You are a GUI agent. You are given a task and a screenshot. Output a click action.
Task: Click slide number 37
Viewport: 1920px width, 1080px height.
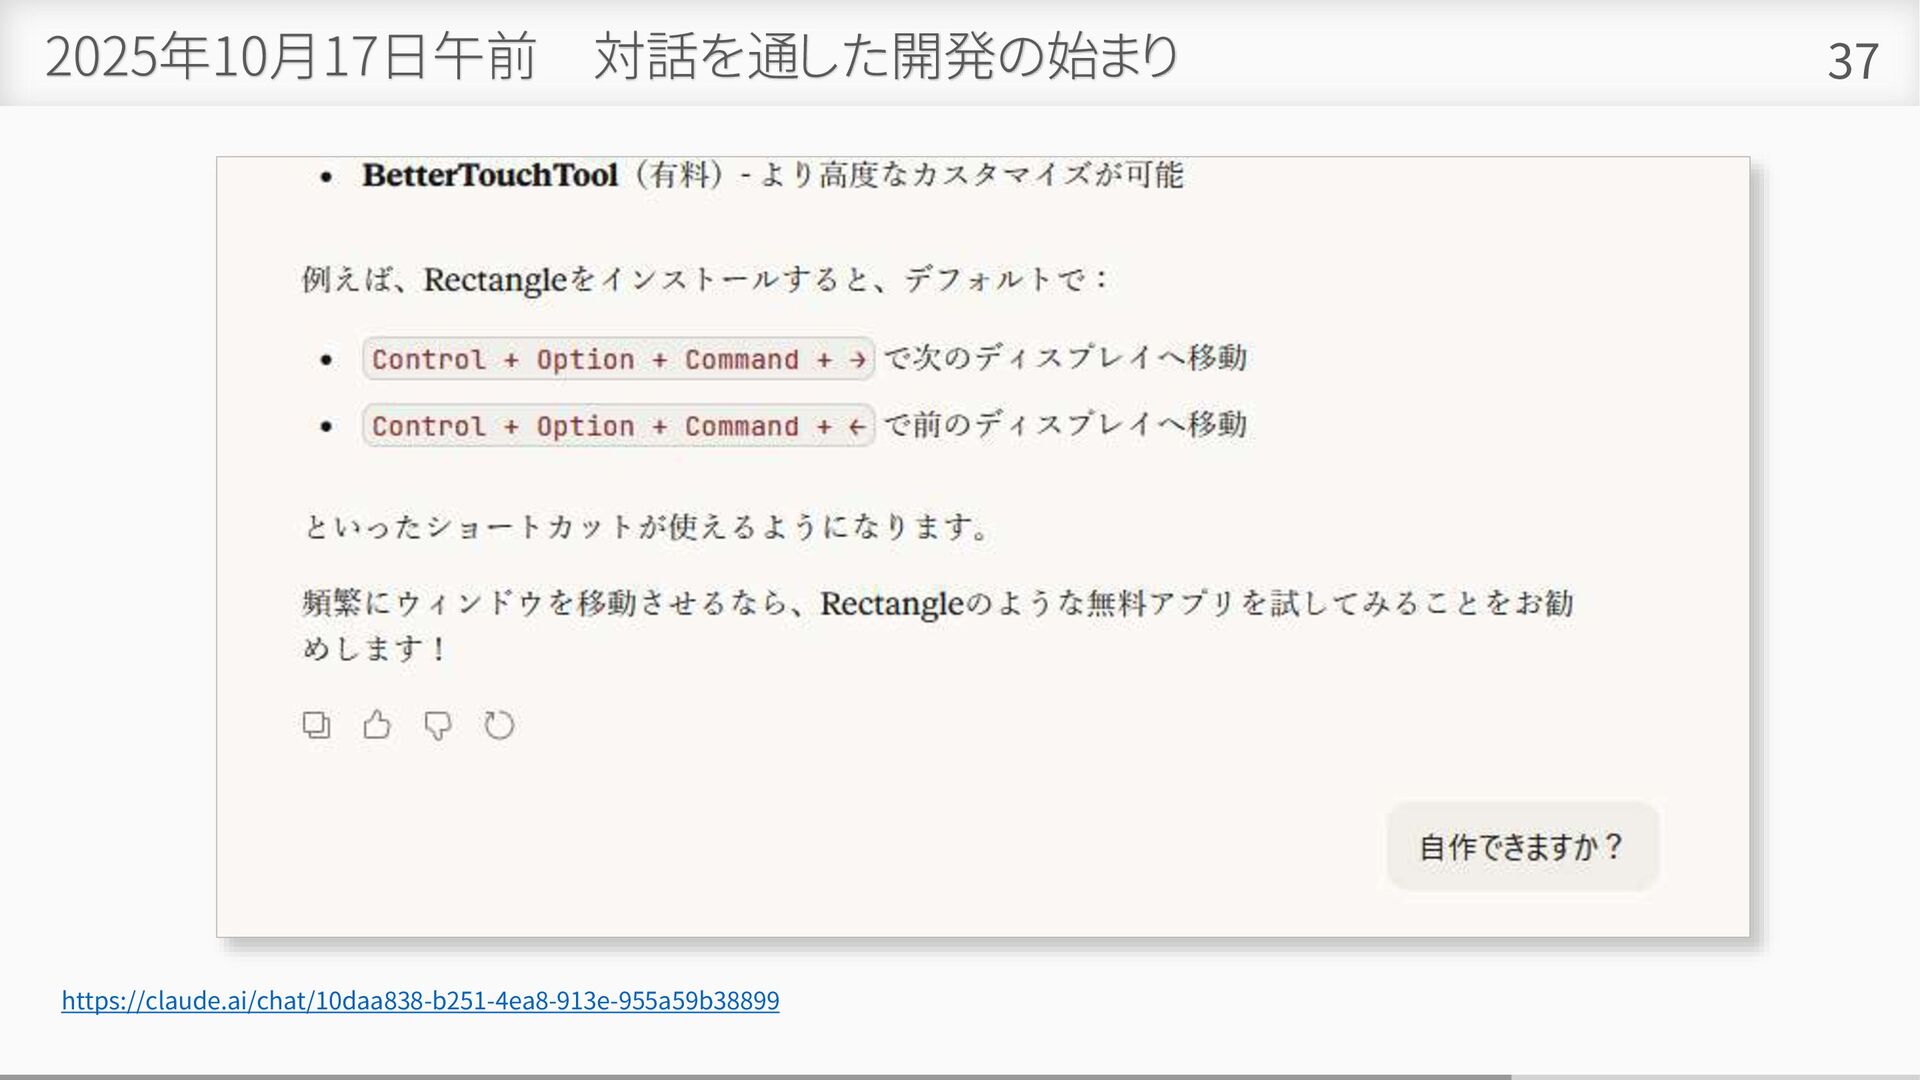pyautogui.click(x=1852, y=61)
